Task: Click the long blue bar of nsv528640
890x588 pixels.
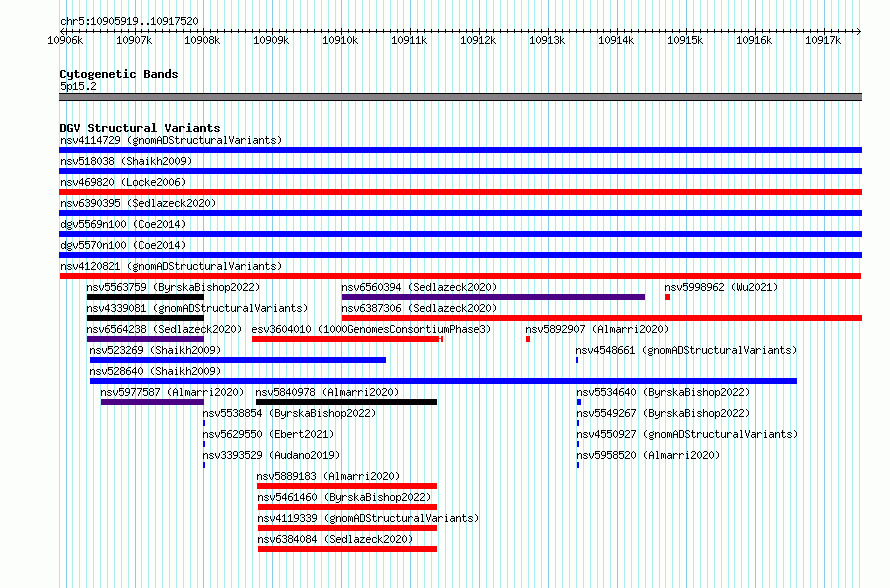Action: [443, 381]
